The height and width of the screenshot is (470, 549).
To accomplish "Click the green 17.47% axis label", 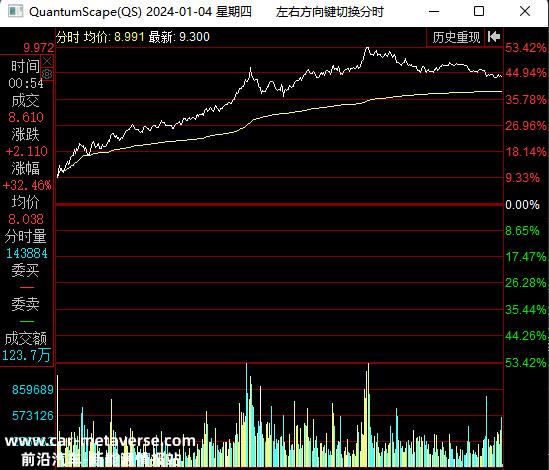I will 526,257.
